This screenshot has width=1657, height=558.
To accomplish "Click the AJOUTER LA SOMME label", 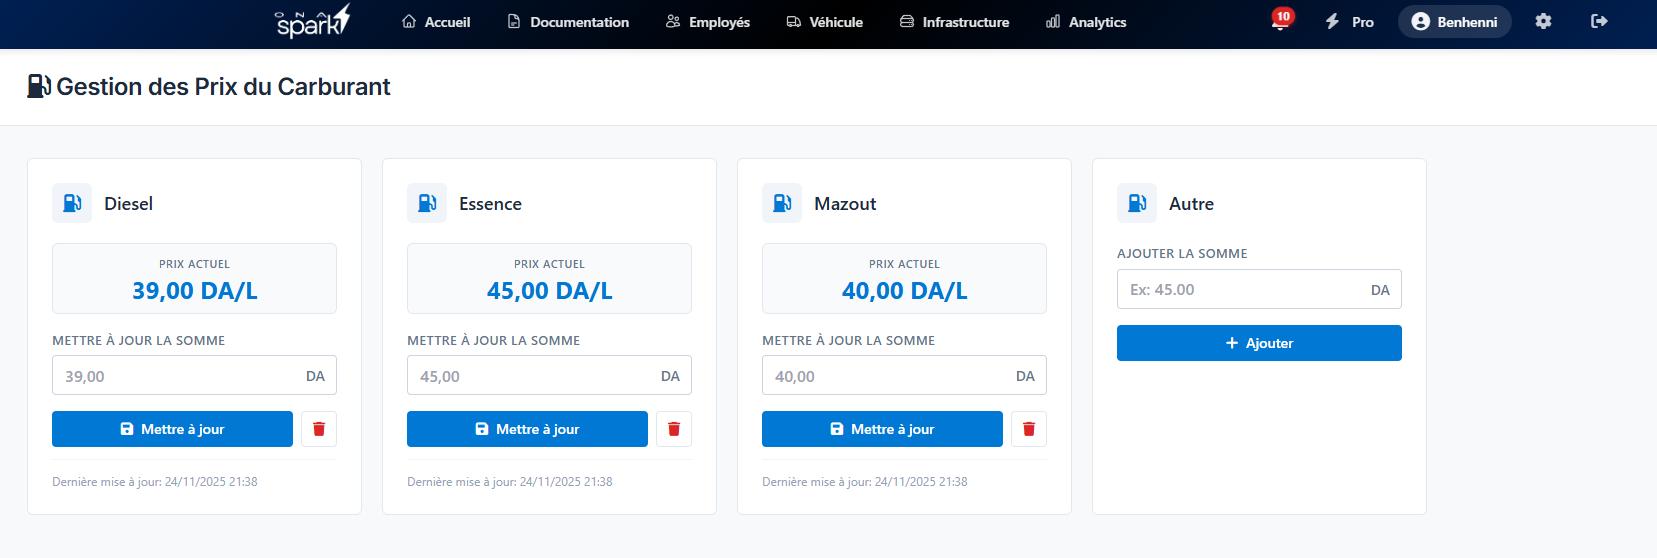I will coord(1182,254).
